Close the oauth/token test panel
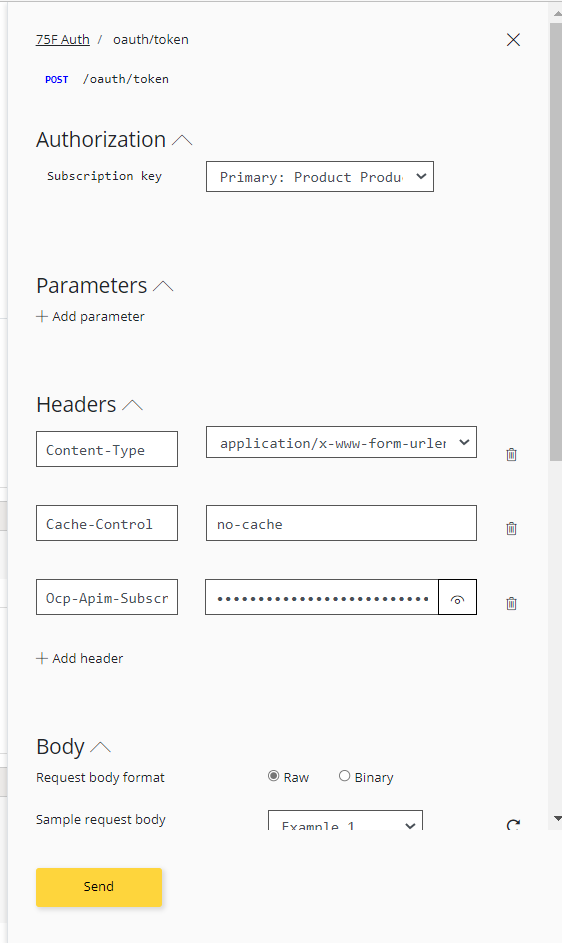This screenshot has height=943, width=562. [x=513, y=40]
